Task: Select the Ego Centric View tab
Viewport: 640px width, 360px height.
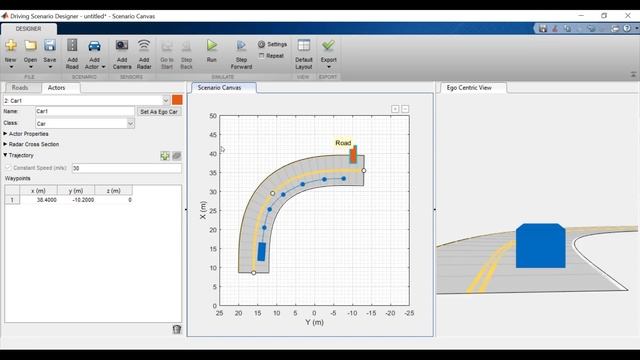Action: click(x=469, y=88)
